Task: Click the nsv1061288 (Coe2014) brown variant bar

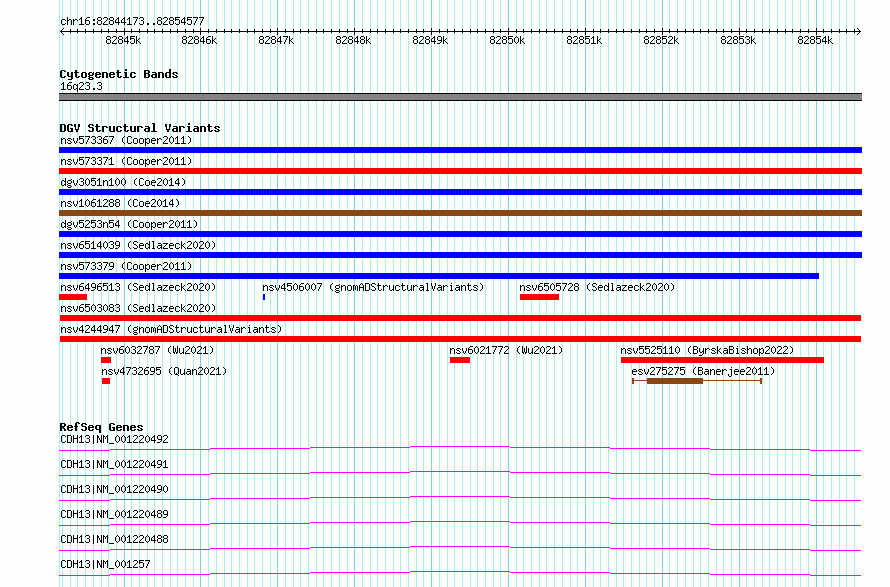Action: click(460, 213)
